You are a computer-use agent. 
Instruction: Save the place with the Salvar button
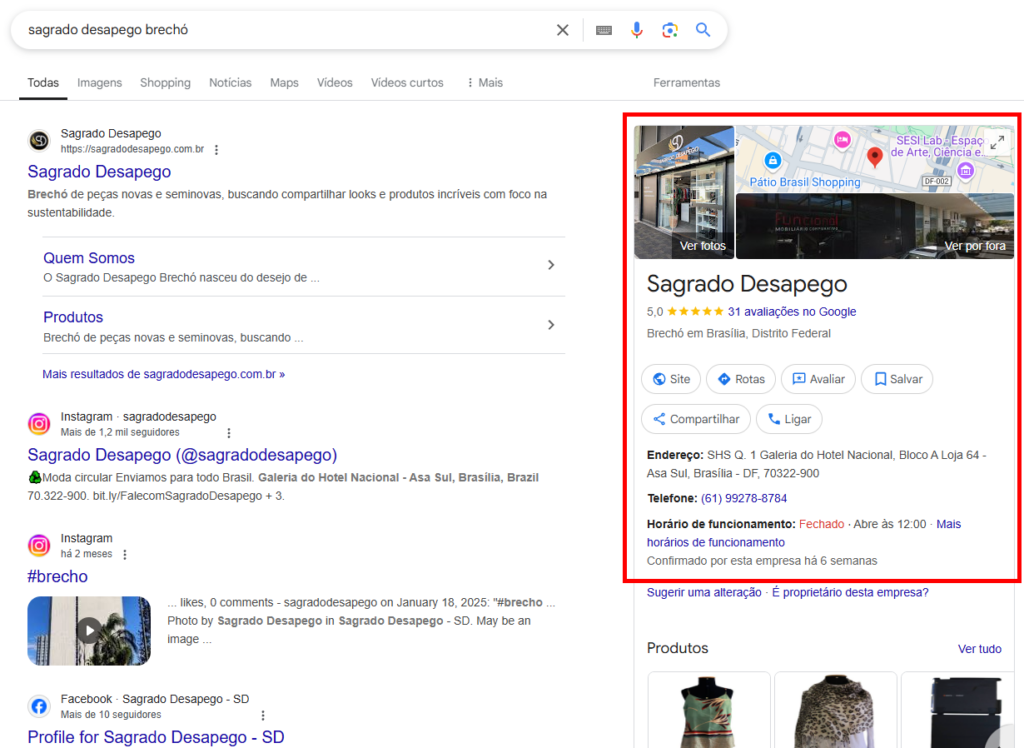897,379
